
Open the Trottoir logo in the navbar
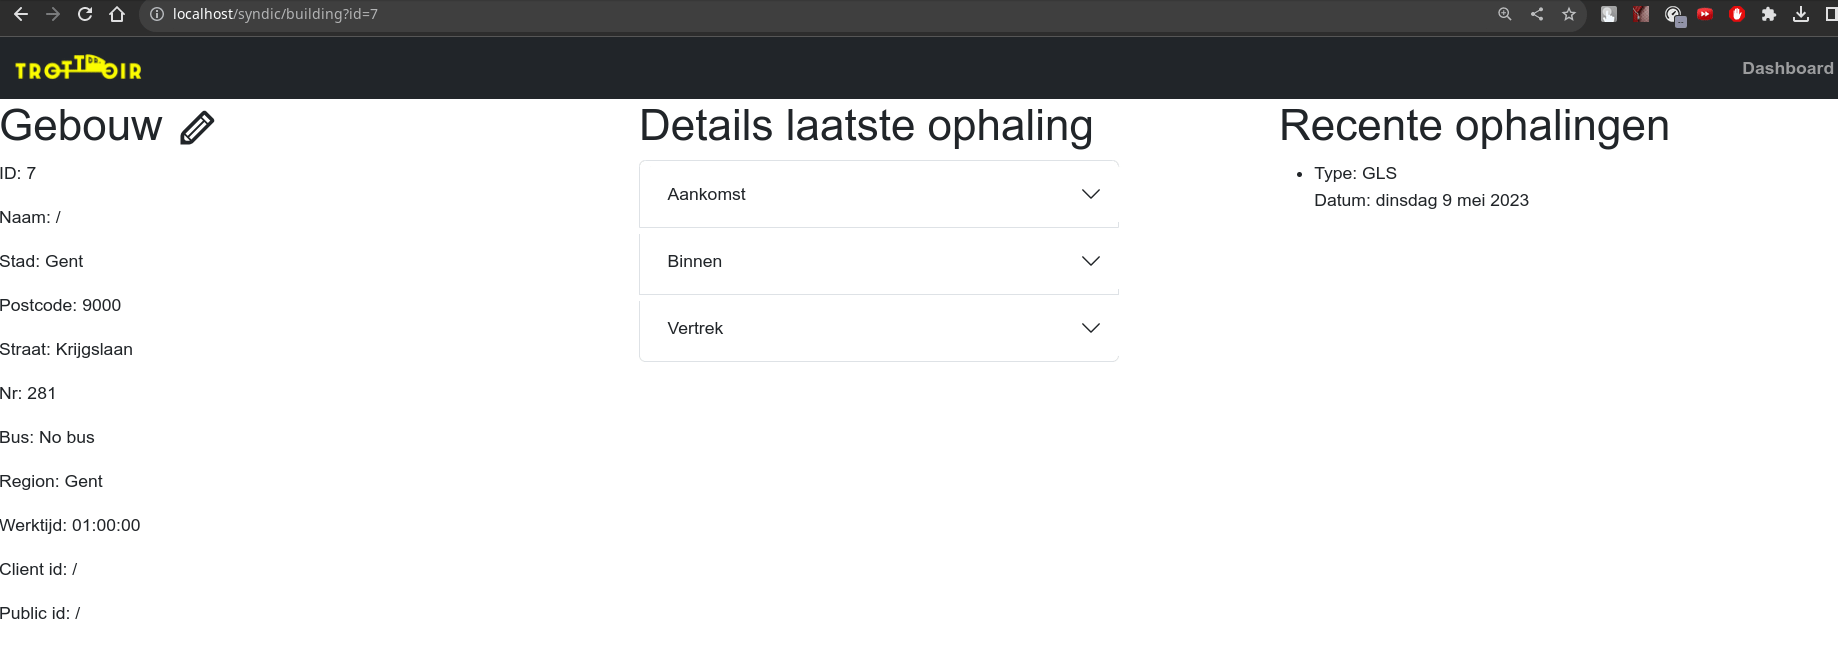click(76, 68)
